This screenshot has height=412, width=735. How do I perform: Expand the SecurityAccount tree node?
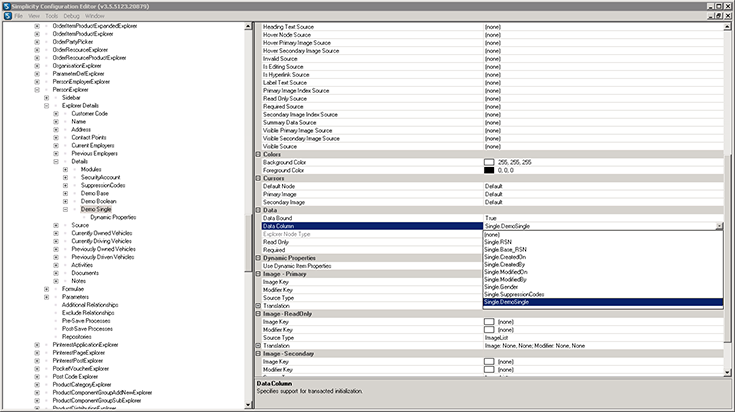coord(65,177)
